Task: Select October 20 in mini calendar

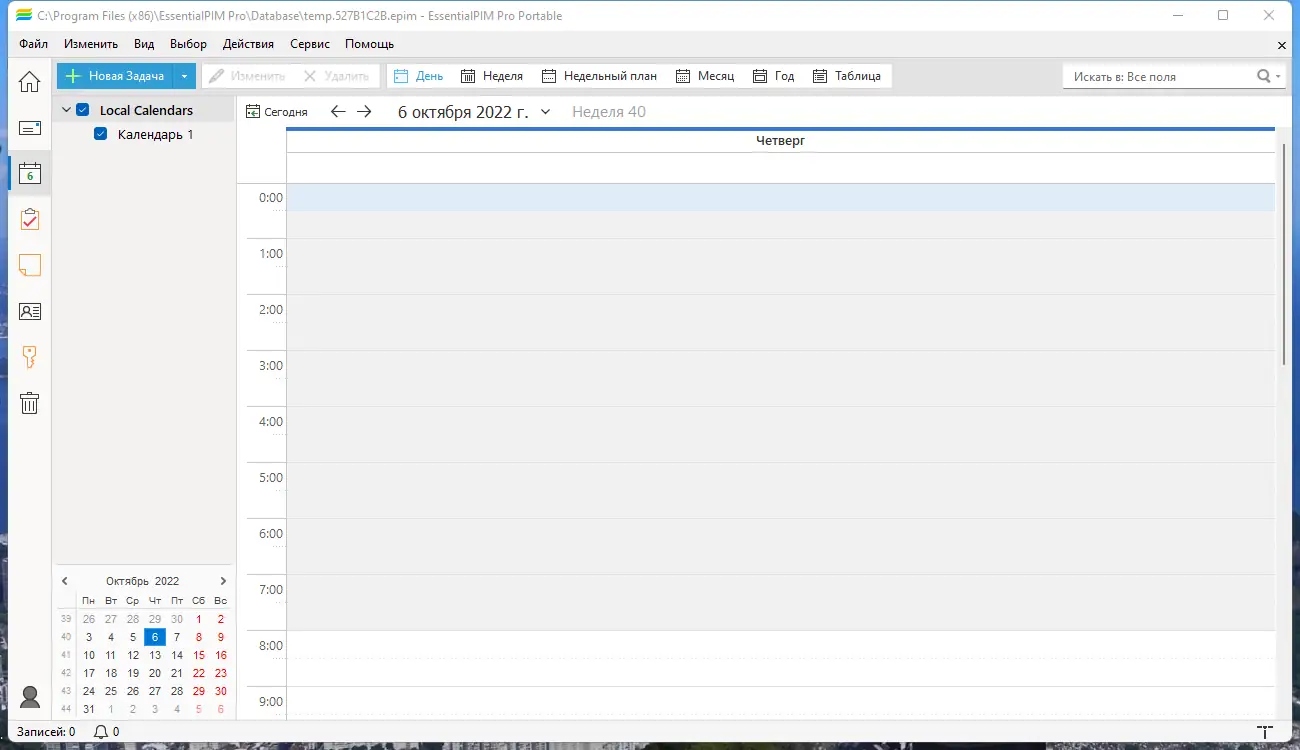Action: click(155, 673)
